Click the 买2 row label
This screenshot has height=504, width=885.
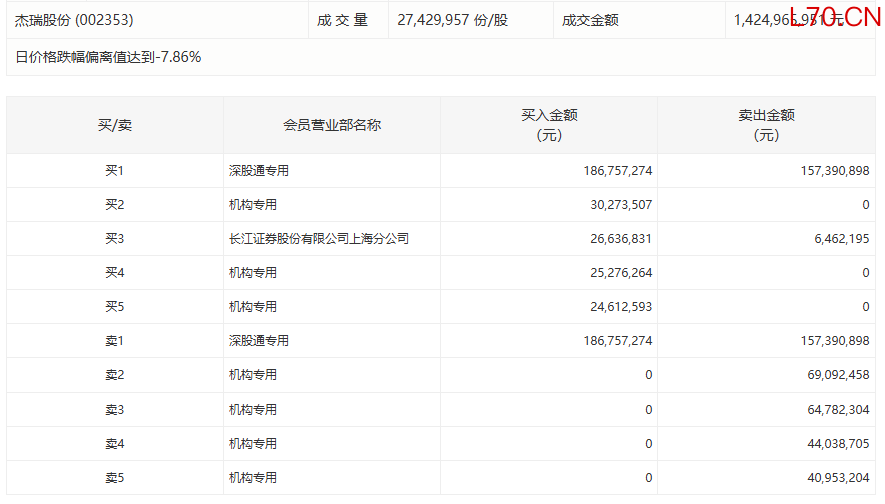point(114,205)
